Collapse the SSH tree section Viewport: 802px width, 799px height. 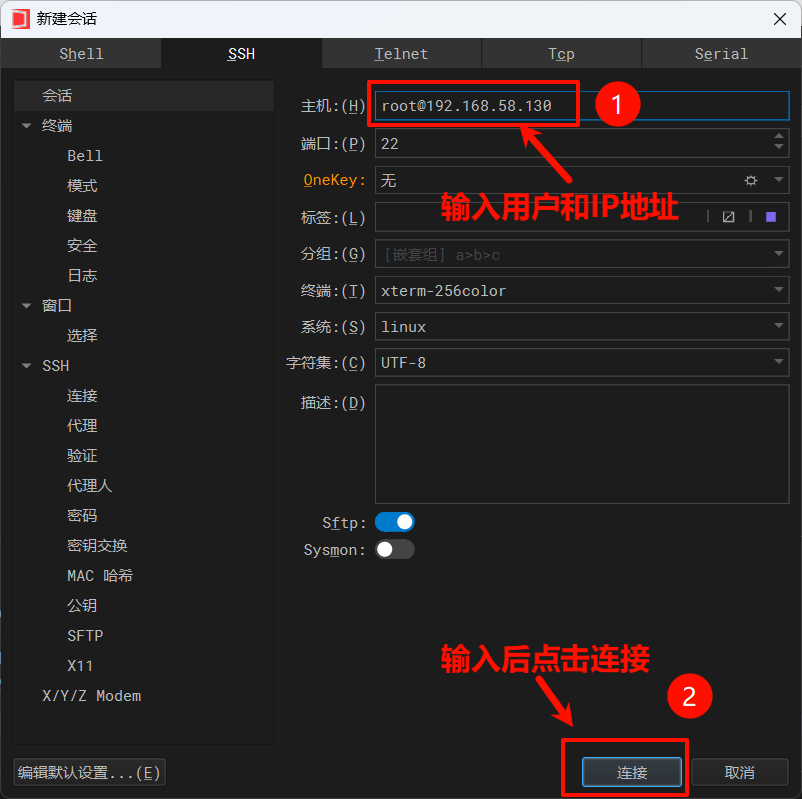[26, 366]
